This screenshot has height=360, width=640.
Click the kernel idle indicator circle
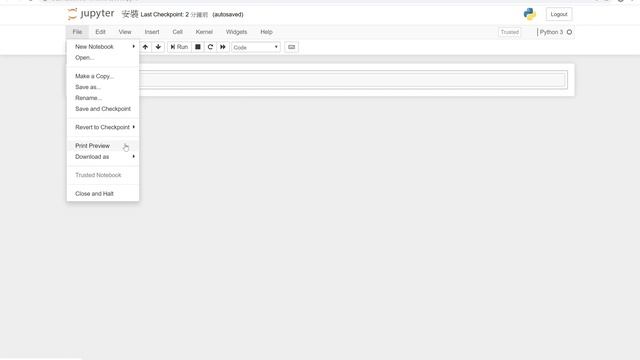point(569,32)
